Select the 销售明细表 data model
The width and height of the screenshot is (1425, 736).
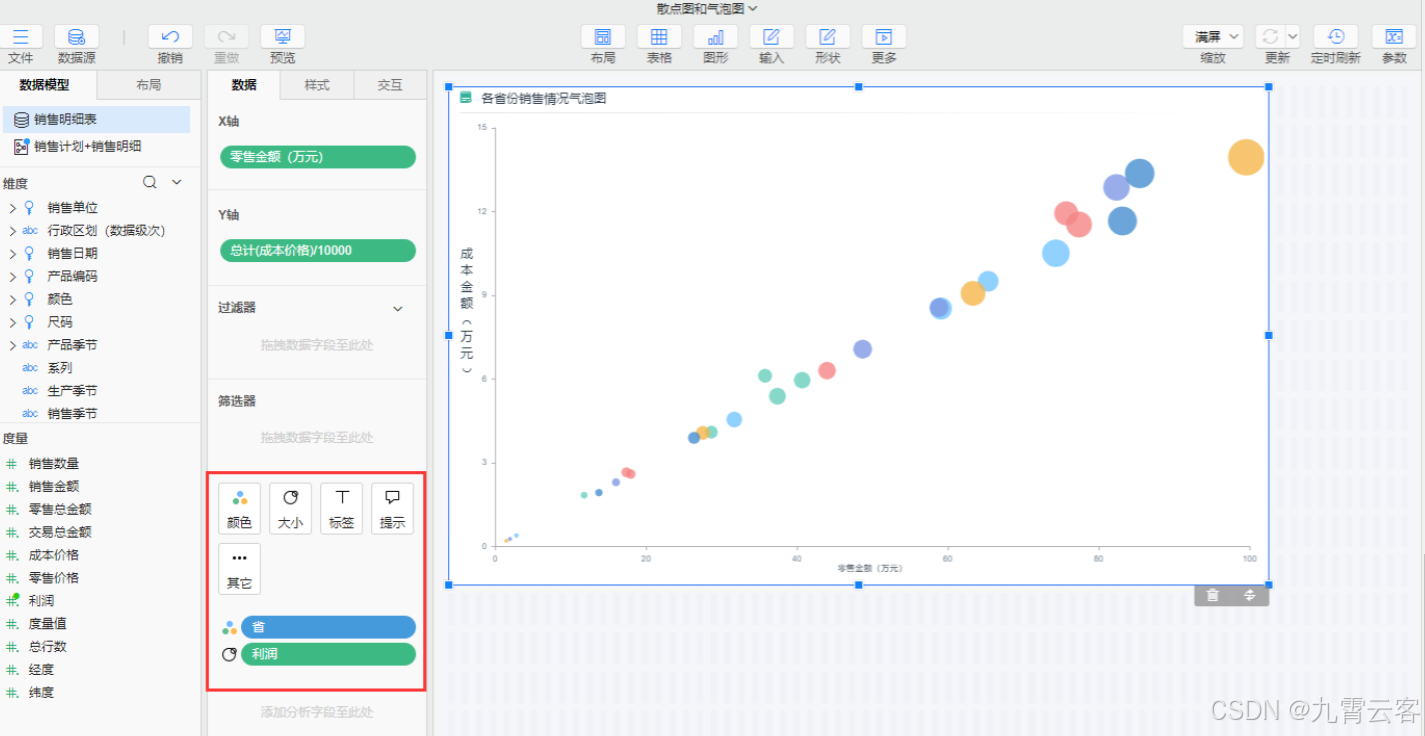coord(96,120)
